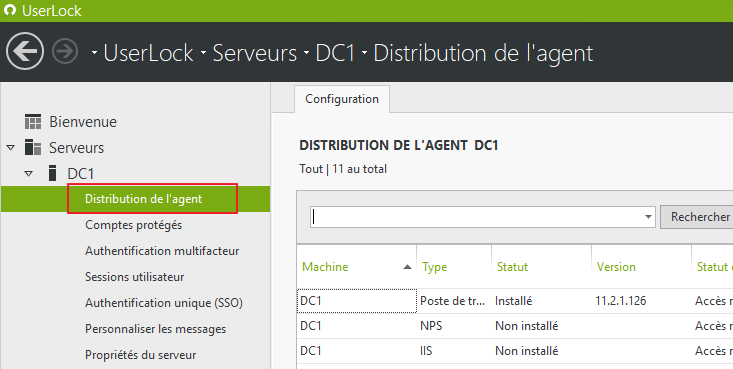Open the breadcrumb dropdown before Serveurs
This screenshot has height=369, width=733.
203,53
